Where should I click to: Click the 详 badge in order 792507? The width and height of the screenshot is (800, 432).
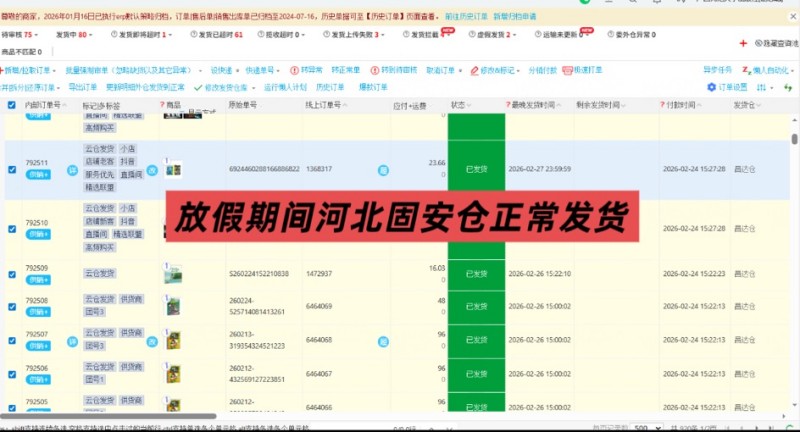pyautogui.click(x=72, y=342)
